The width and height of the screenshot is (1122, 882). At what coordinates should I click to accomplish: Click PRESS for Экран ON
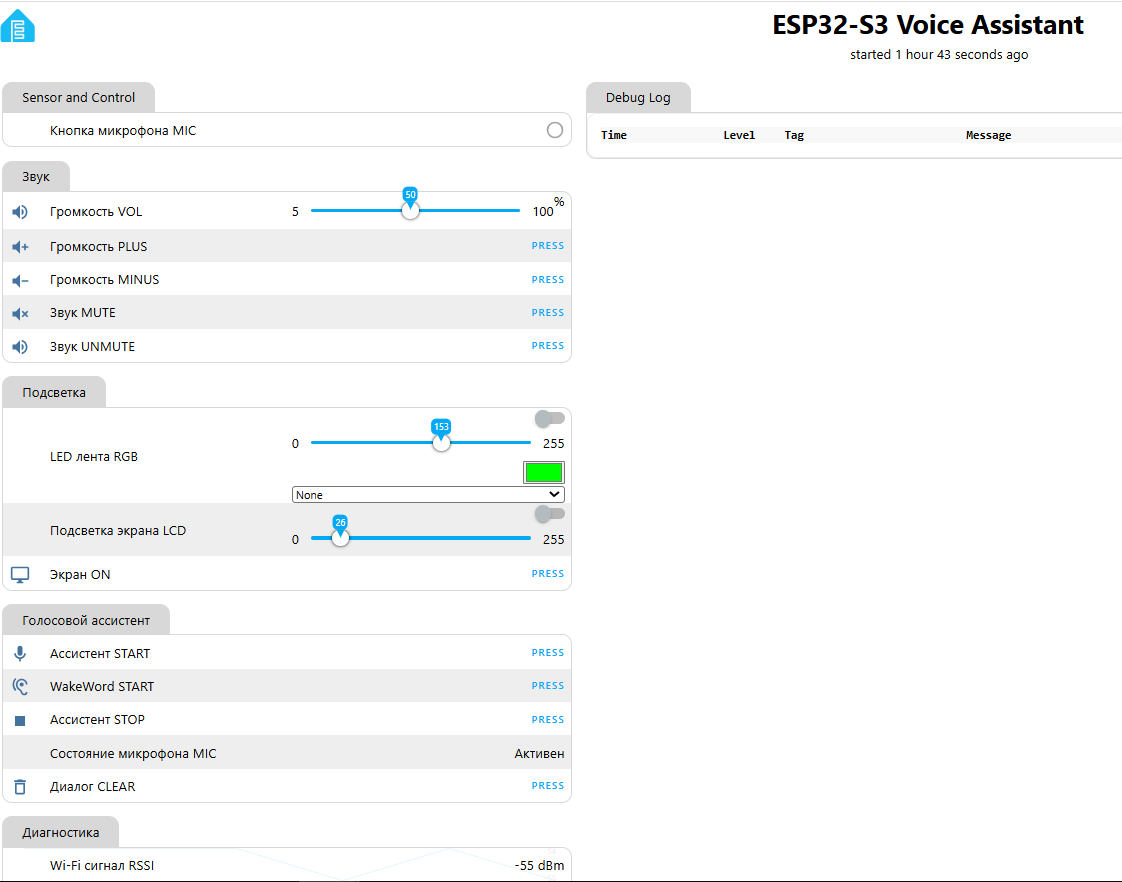(547, 574)
